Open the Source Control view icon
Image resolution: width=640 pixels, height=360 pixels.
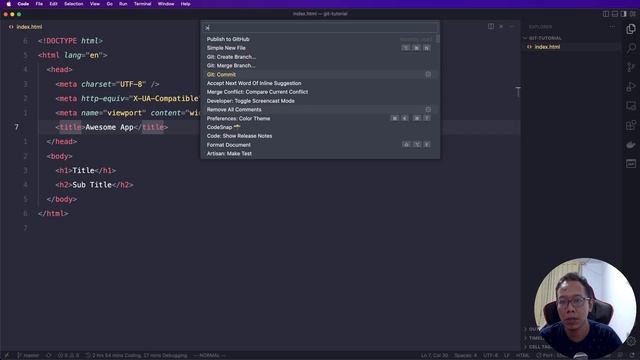[x=631, y=67]
